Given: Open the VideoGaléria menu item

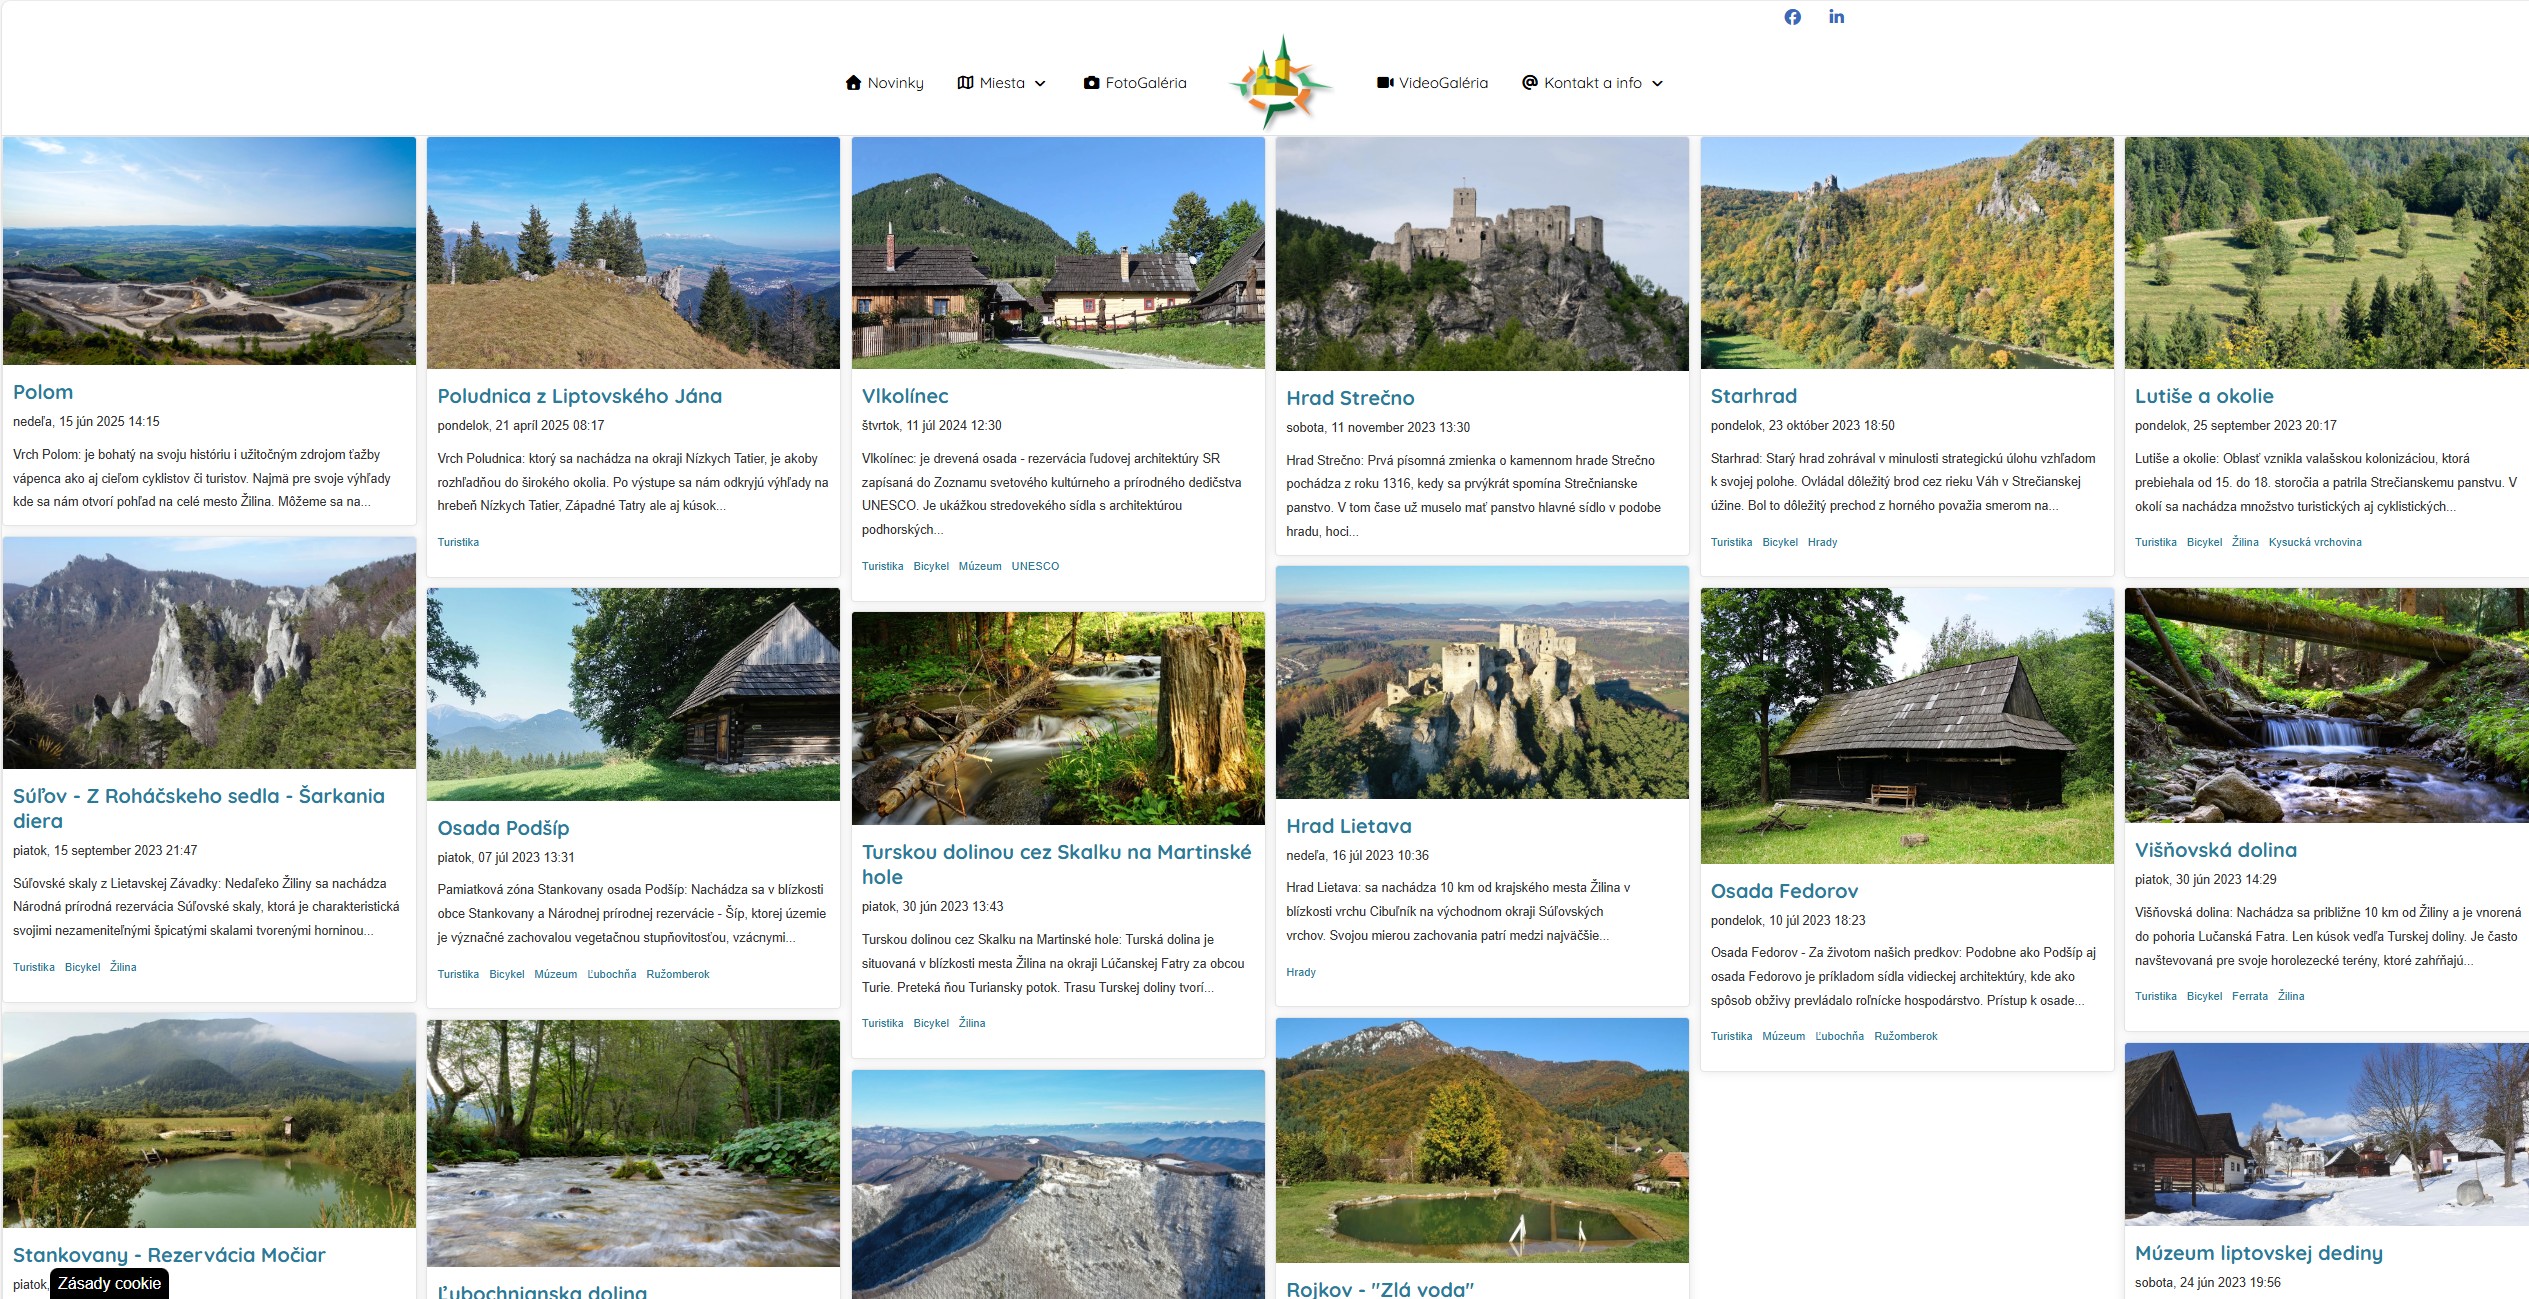Looking at the screenshot, I should pos(1442,83).
